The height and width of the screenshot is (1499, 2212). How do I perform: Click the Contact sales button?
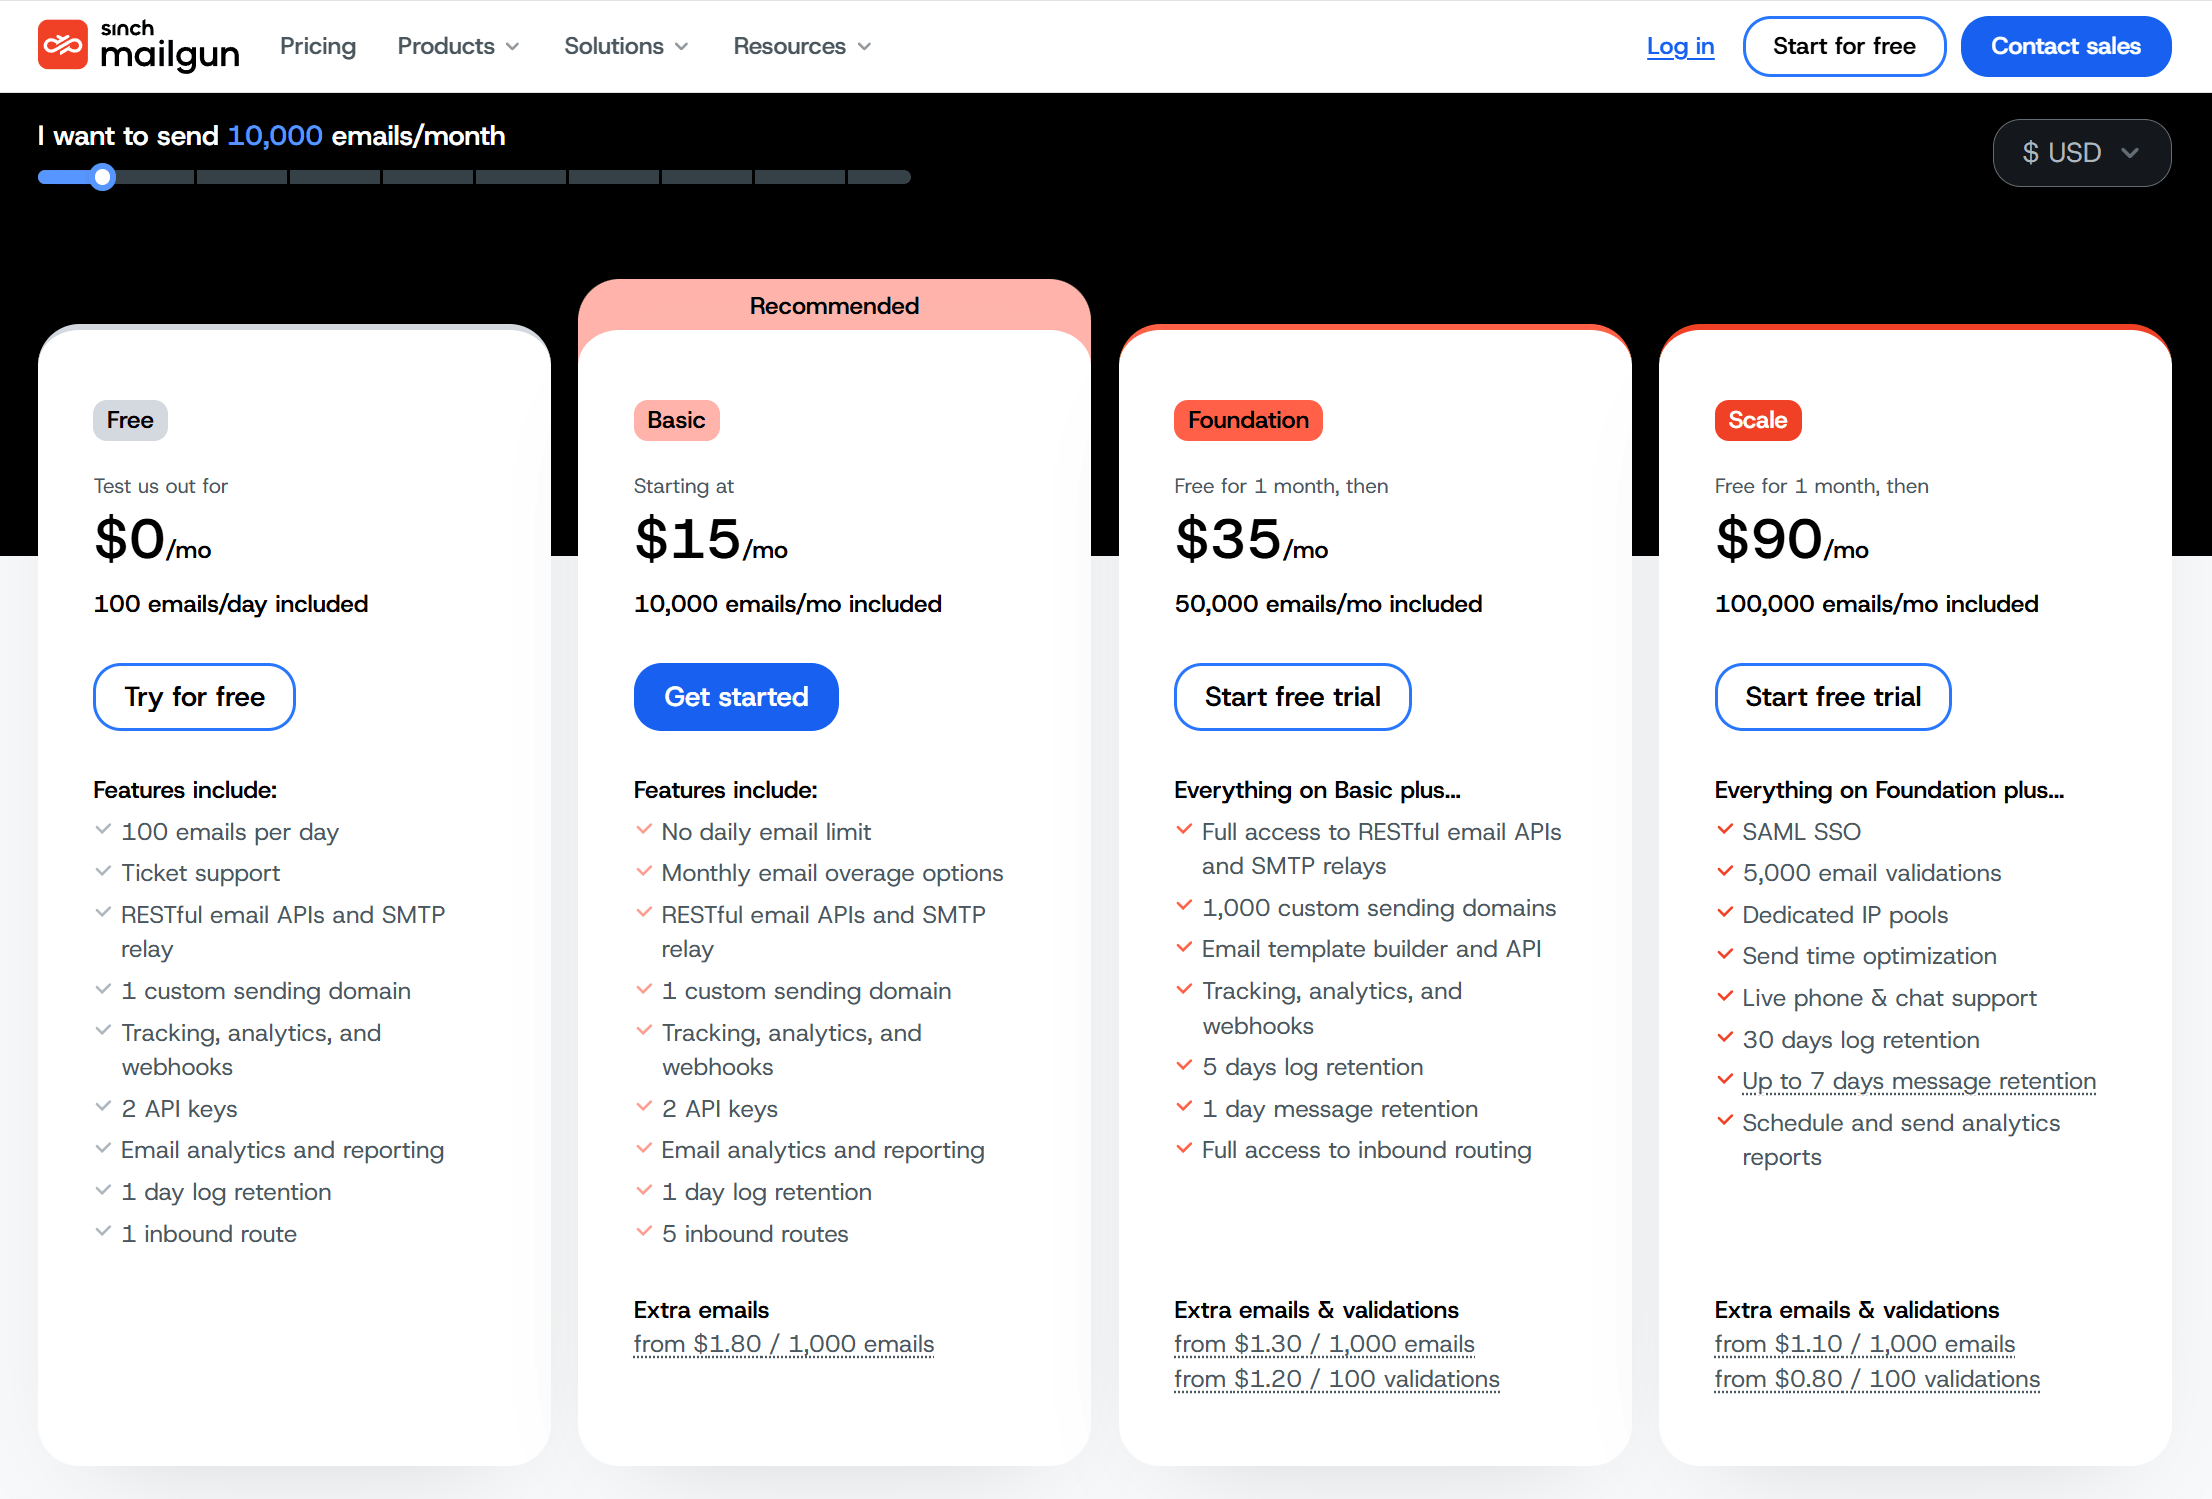[2065, 46]
